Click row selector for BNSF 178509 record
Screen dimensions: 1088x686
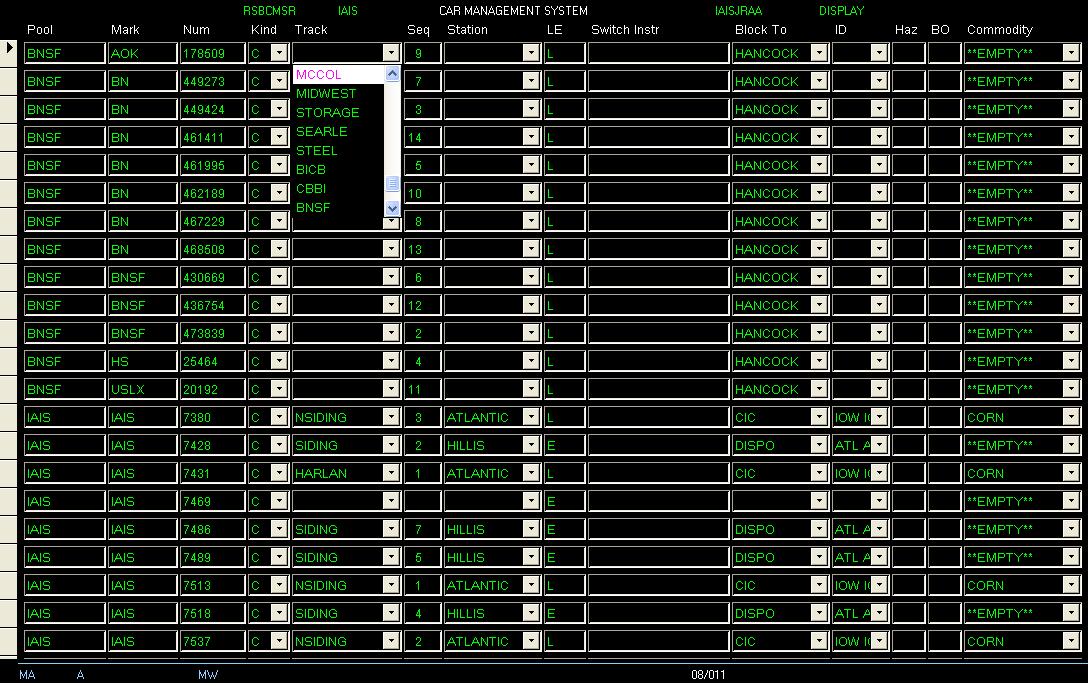(x=8, y=53)
